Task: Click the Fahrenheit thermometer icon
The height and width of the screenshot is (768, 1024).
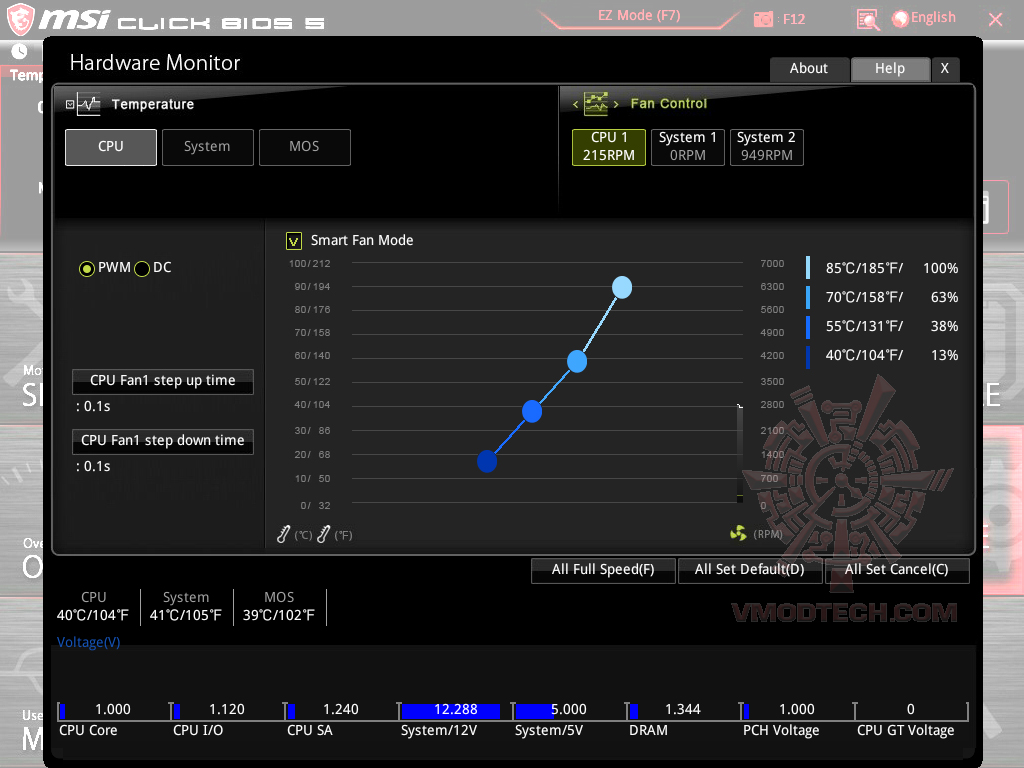Action: 323,534
